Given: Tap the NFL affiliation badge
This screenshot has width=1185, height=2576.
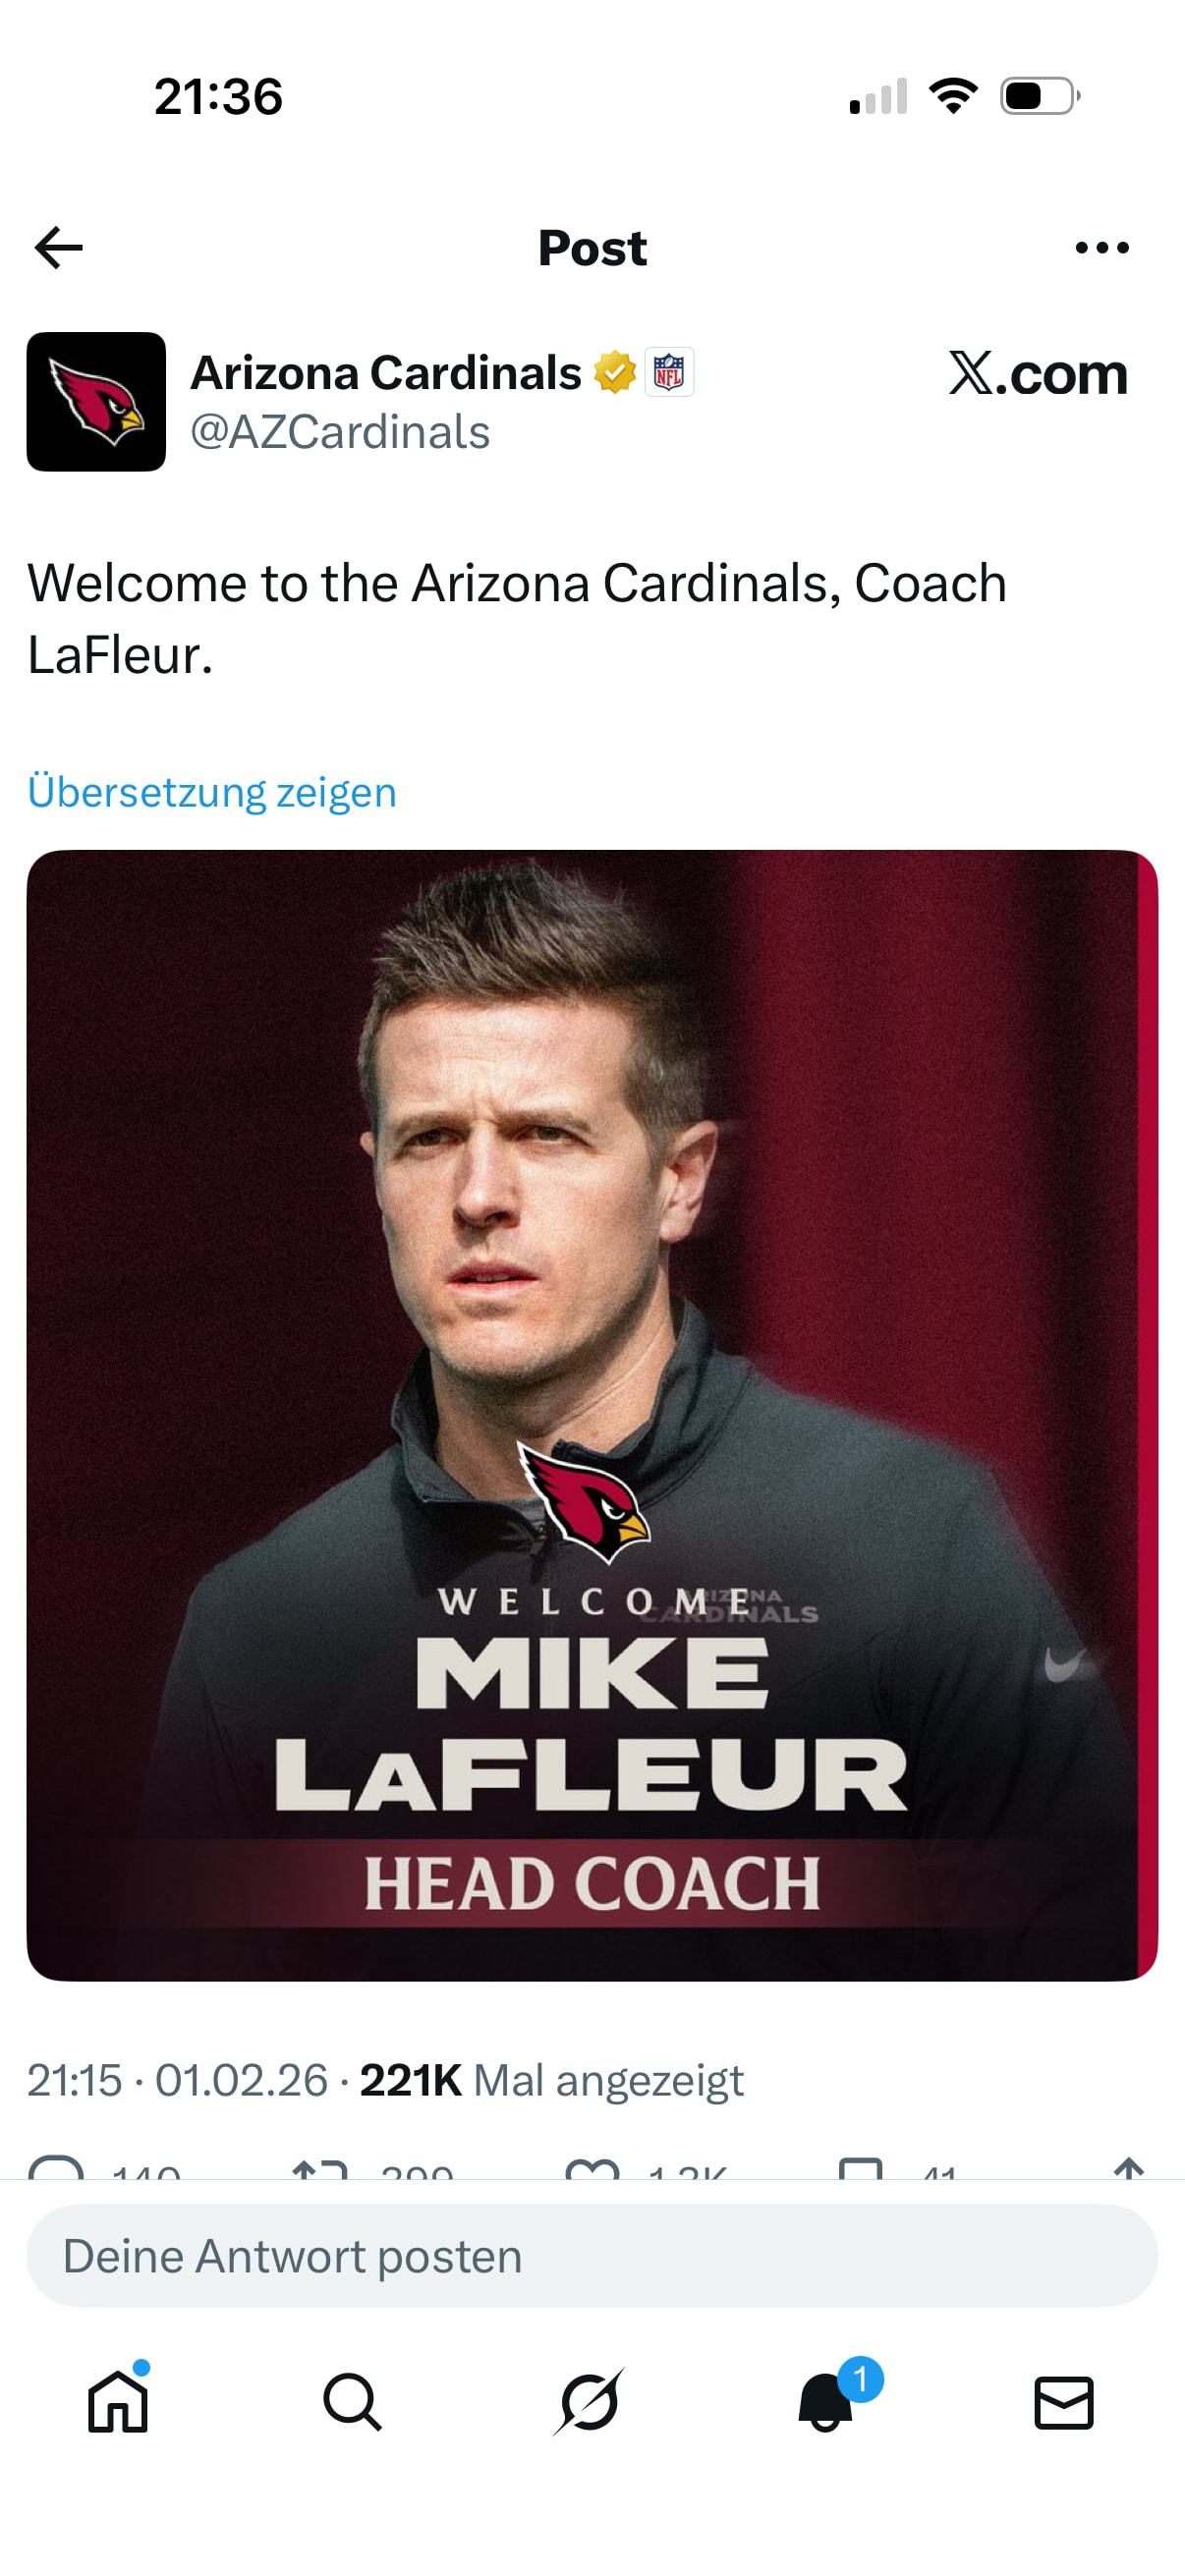Looking at the screenshot, I should [669, 373].
